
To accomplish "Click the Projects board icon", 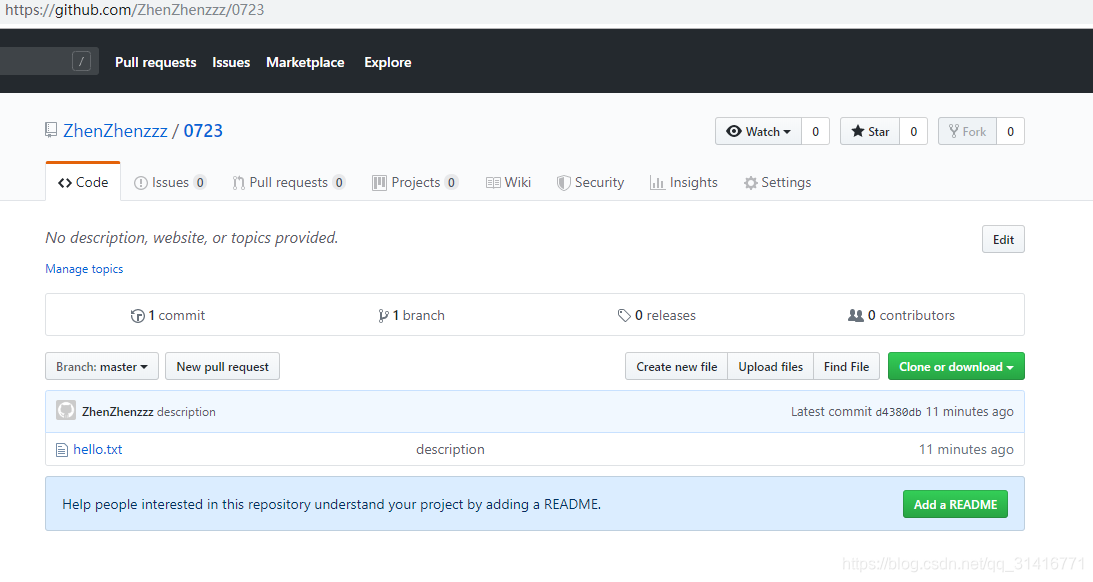I will [379, 183].
